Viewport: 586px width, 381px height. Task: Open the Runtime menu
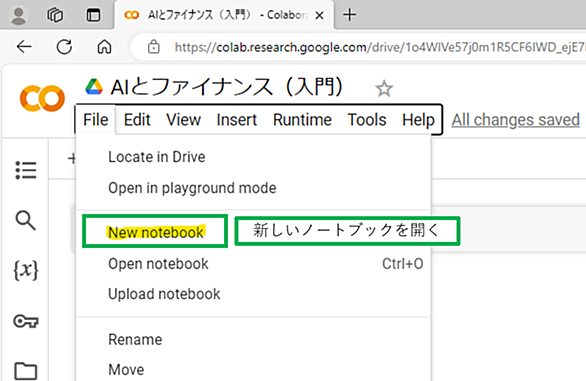click(x=302, y=120)
